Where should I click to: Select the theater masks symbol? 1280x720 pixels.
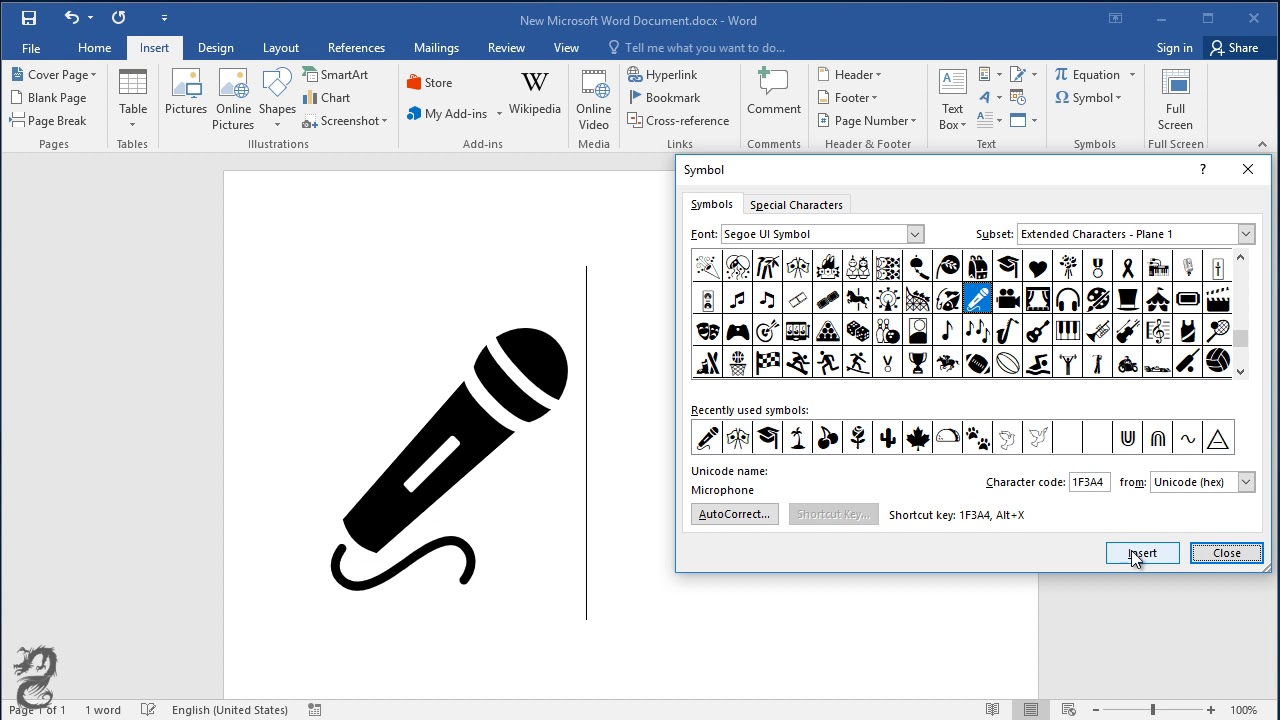coord(708,331)
